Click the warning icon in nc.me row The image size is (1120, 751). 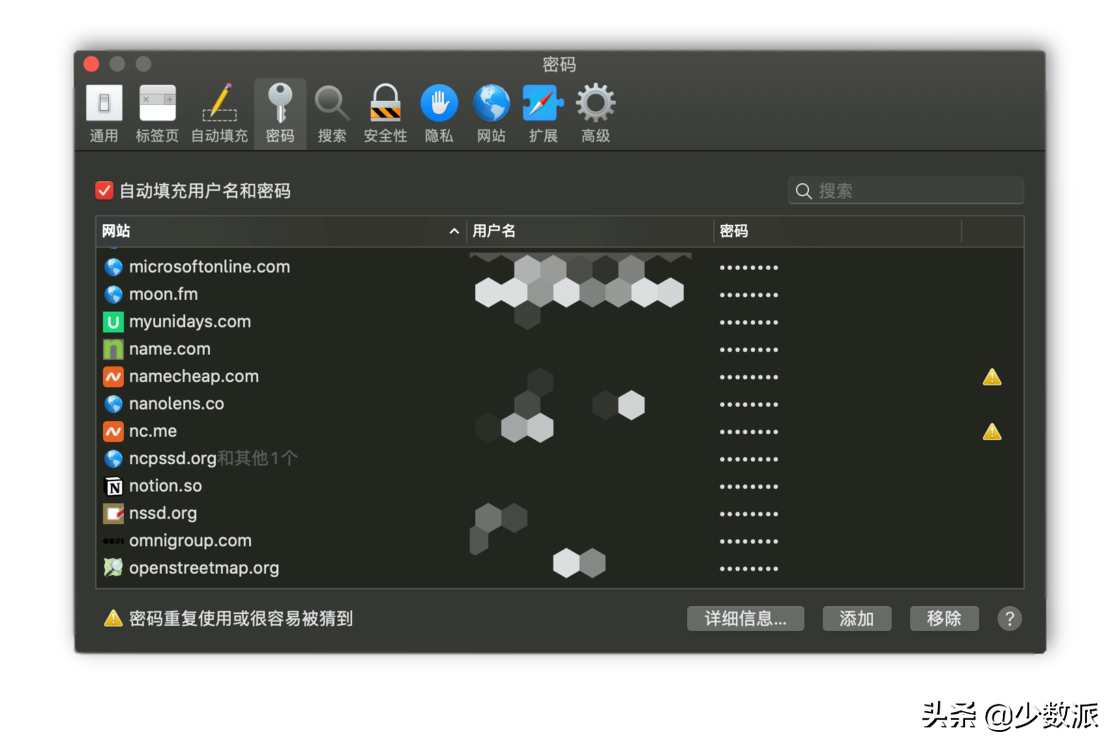click(992, 432)
